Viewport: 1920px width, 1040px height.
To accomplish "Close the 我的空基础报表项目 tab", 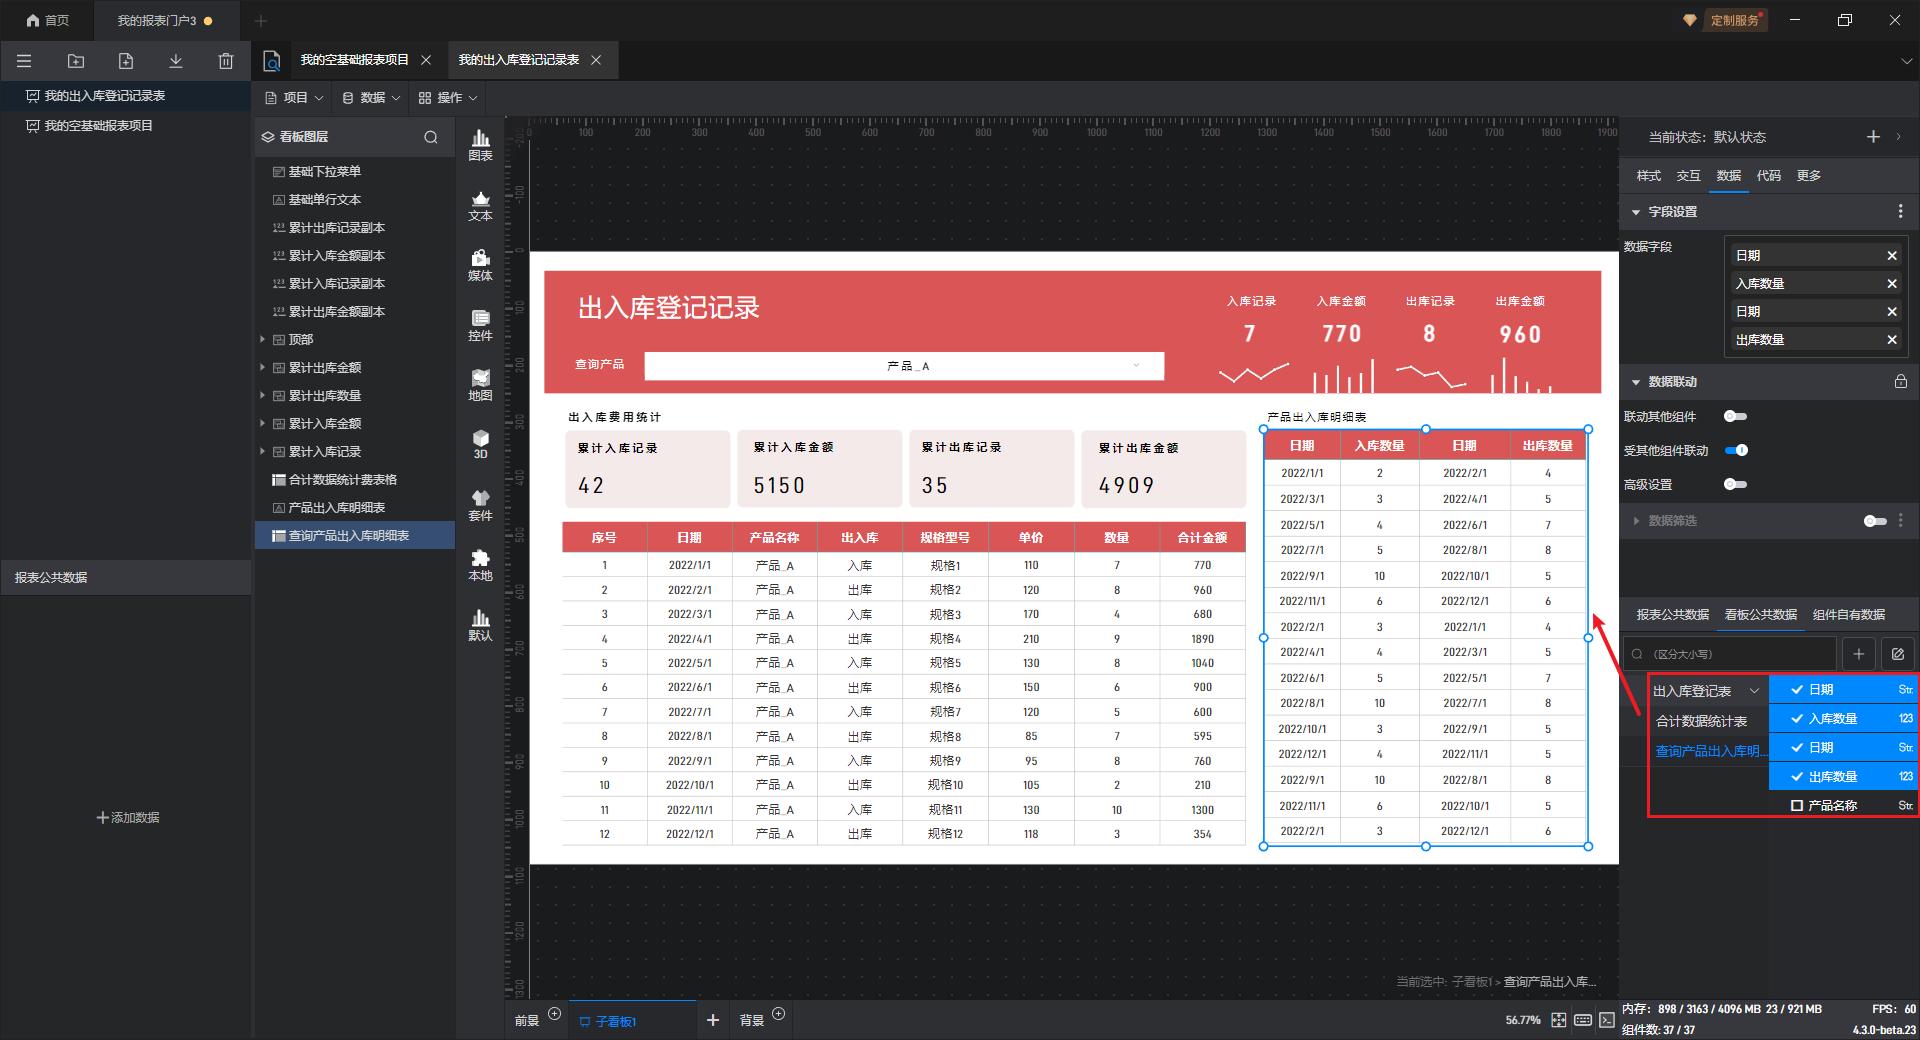I will 426,60.
